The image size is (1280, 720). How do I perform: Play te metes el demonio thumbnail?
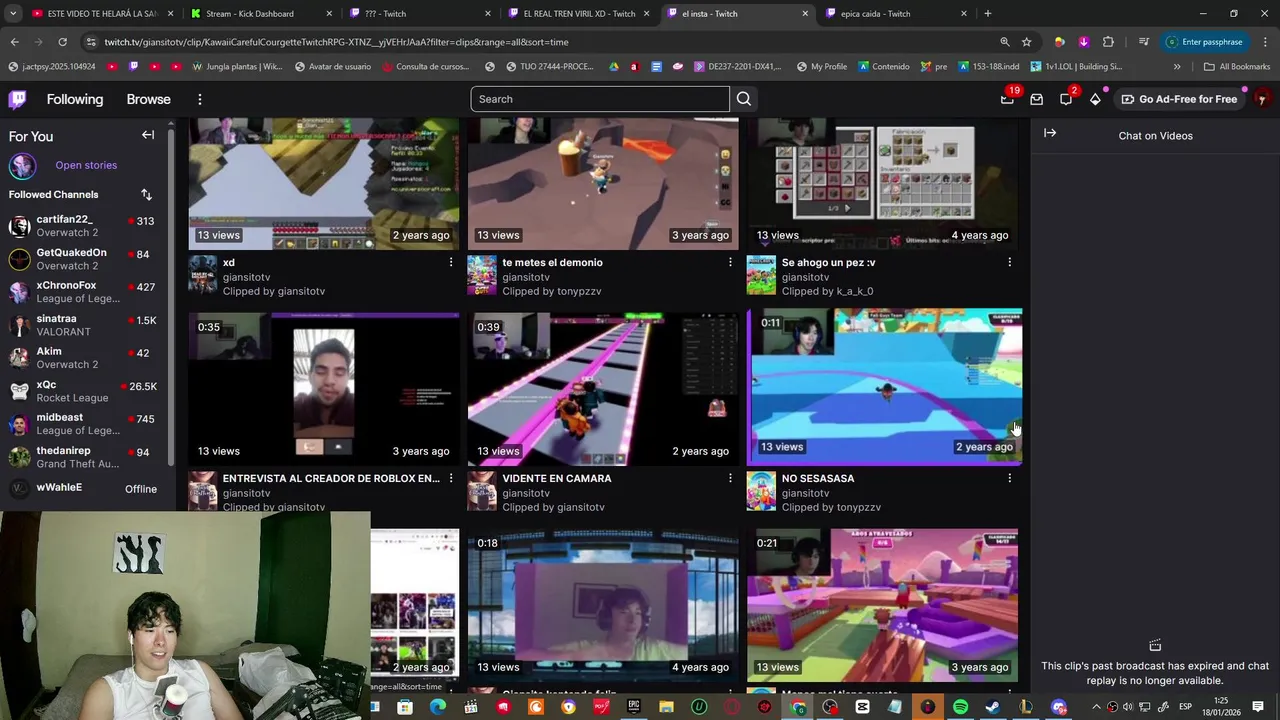tap(603, 184)
